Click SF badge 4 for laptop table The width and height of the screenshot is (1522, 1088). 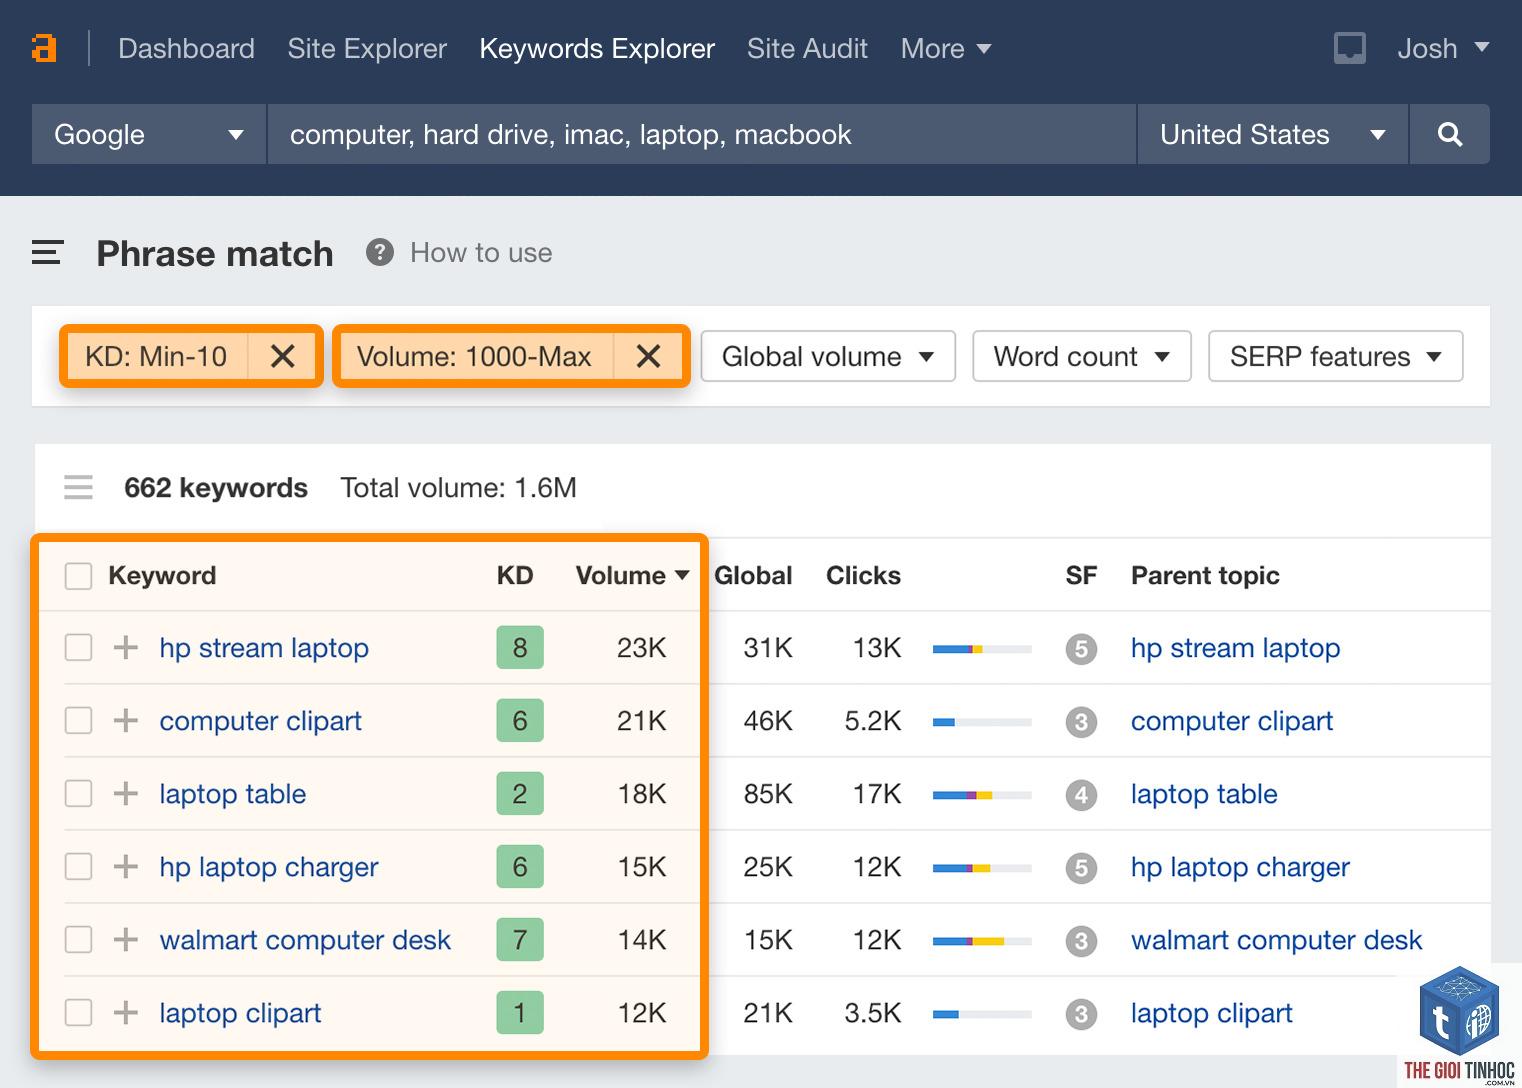click(1081, 795)
